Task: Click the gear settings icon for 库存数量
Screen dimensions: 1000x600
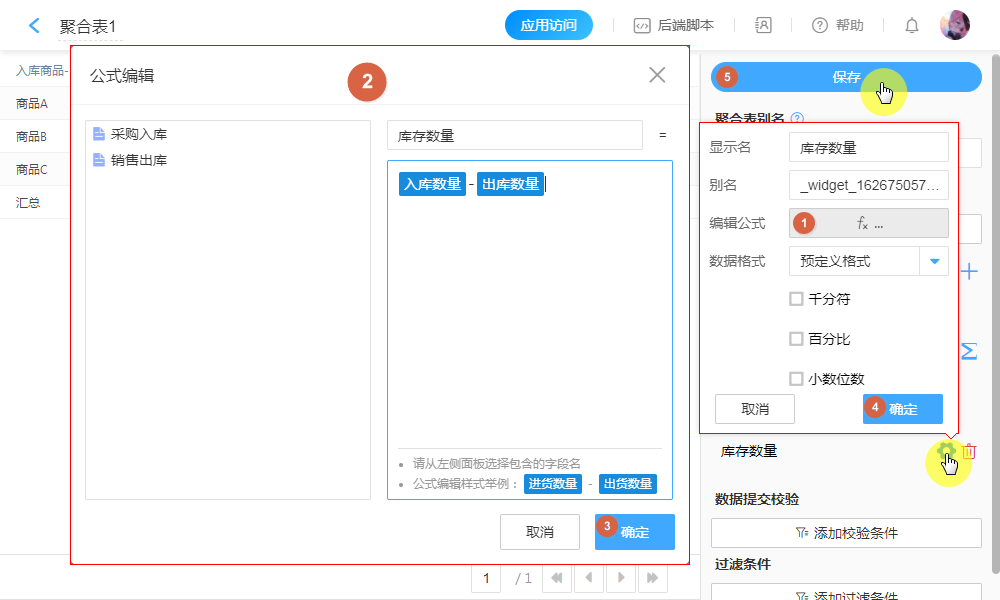Action: point(944,452)
